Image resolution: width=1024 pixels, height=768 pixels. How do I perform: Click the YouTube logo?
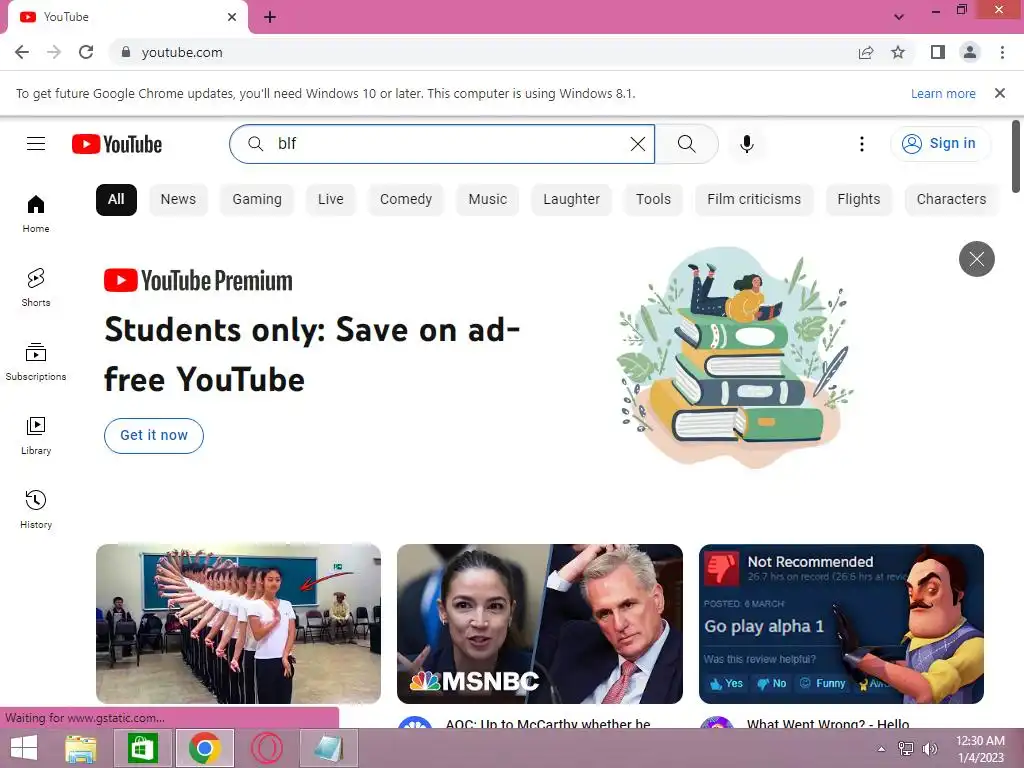(117, 144)
